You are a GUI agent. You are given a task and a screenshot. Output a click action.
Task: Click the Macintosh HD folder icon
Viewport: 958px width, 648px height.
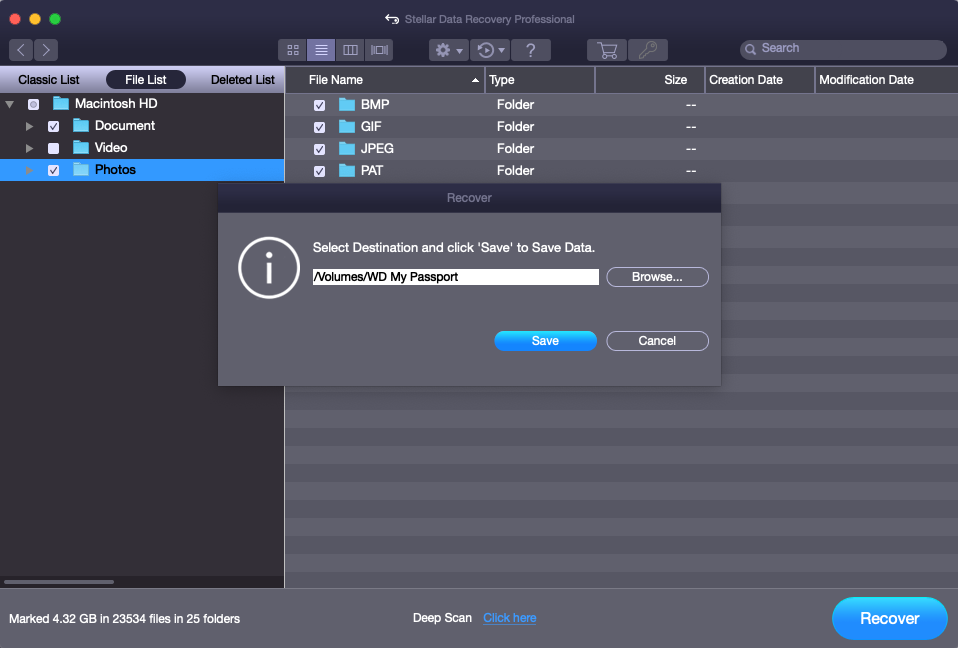pyautogui.click(x=60, y=103)
